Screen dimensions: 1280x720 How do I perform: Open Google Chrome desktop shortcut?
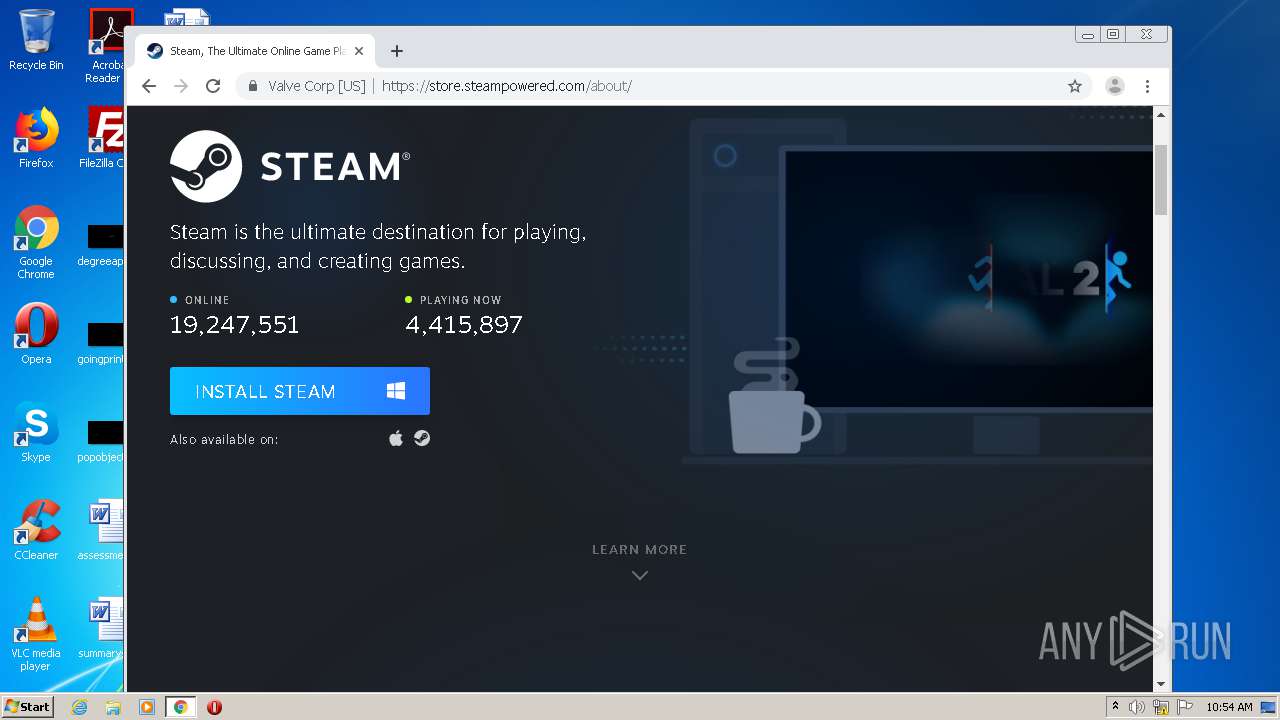coord(36,243)
